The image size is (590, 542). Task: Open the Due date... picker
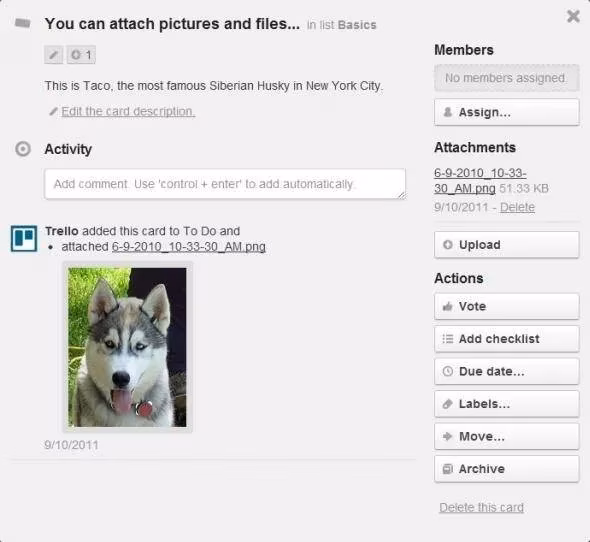506,371
